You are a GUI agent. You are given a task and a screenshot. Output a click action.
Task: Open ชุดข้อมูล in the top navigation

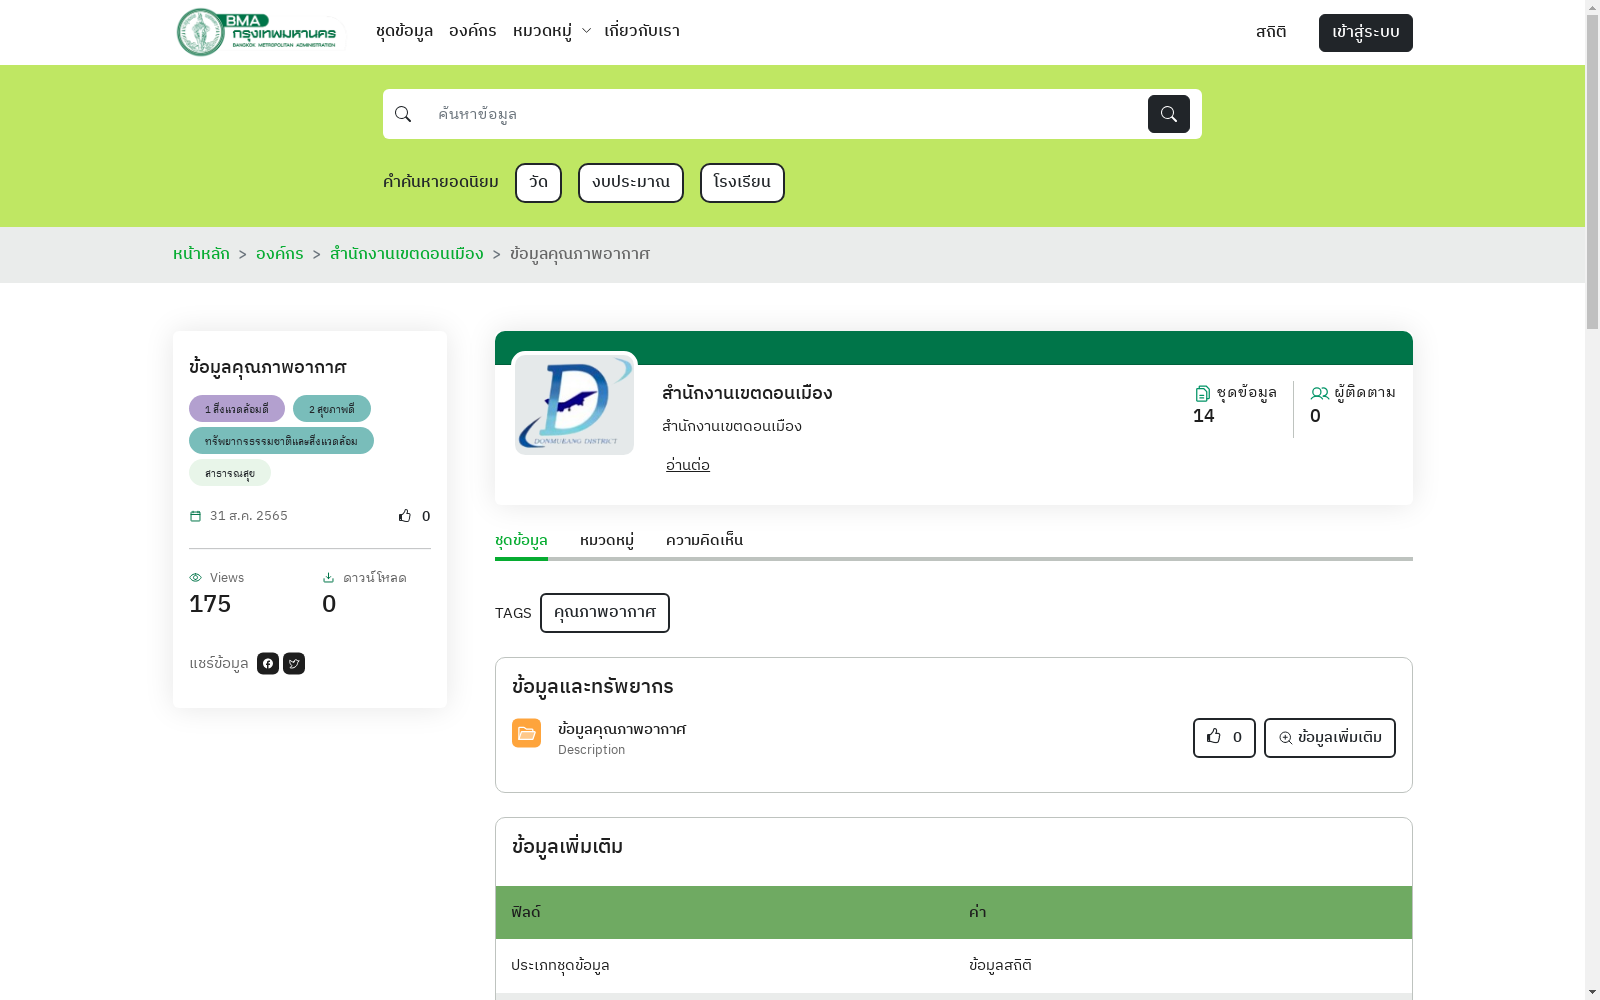click(x=404, y=32)
